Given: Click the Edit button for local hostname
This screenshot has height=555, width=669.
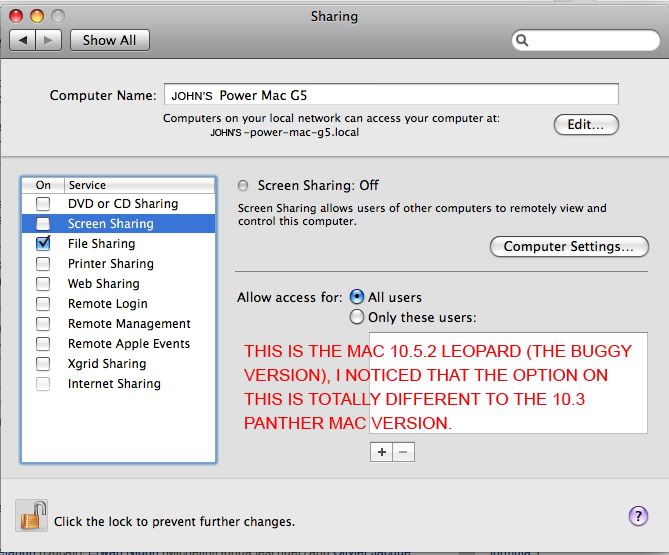Looking at the screenshot, I should click(586, 125).
